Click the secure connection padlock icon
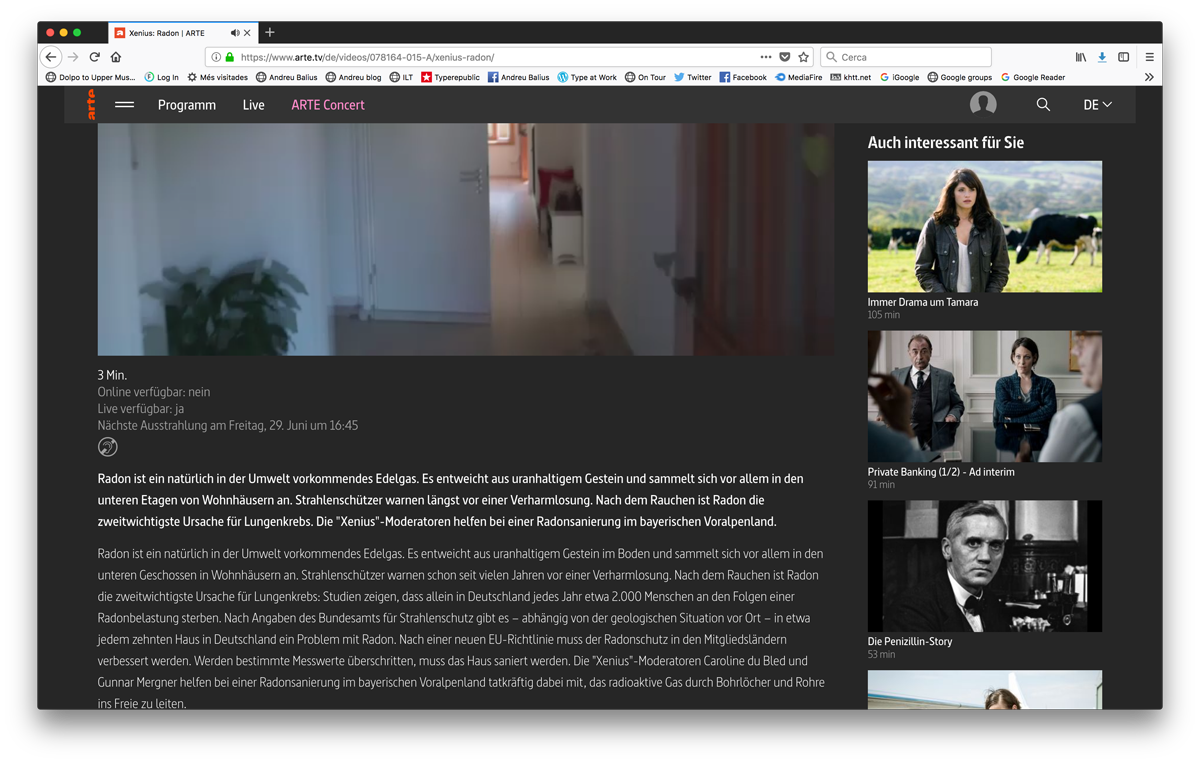Image resolution: width=1200 pixels, height=763 pixels. 229,57
